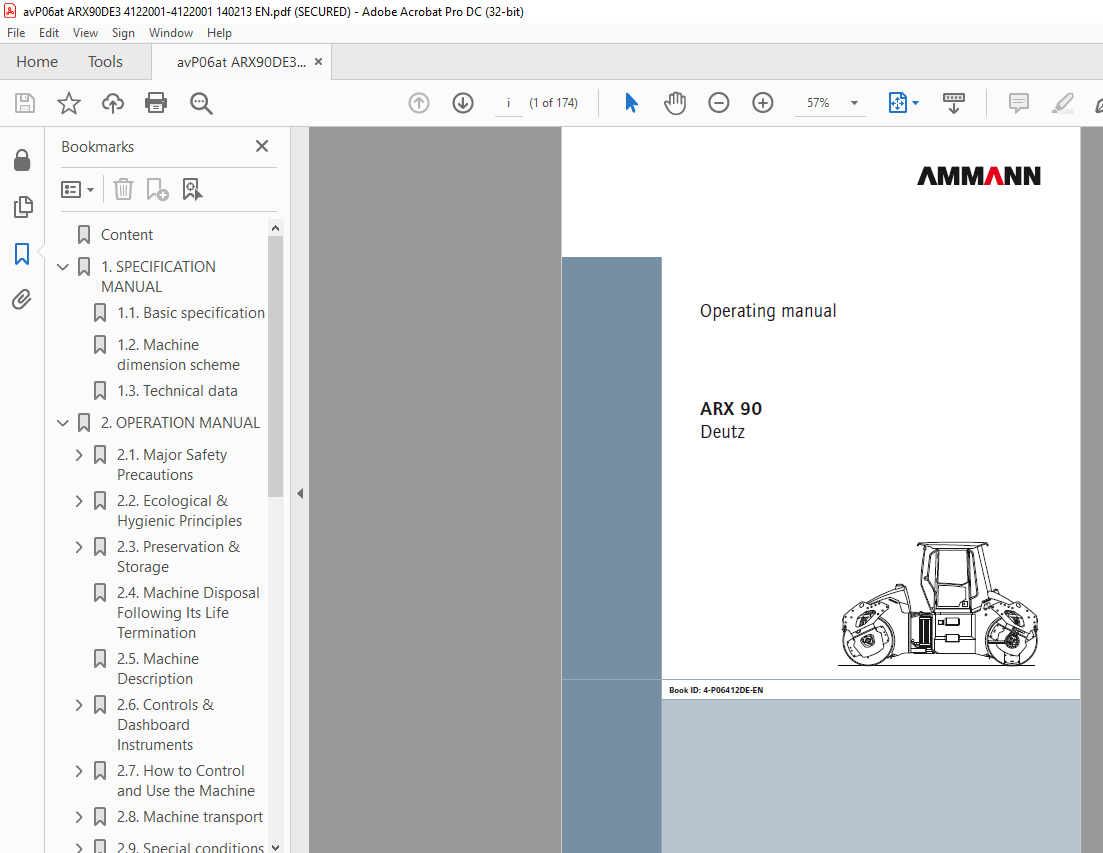Expand 2.2. Ecological & Hygienic Principles
The image size is (1103, 853).
coord(79,501)
